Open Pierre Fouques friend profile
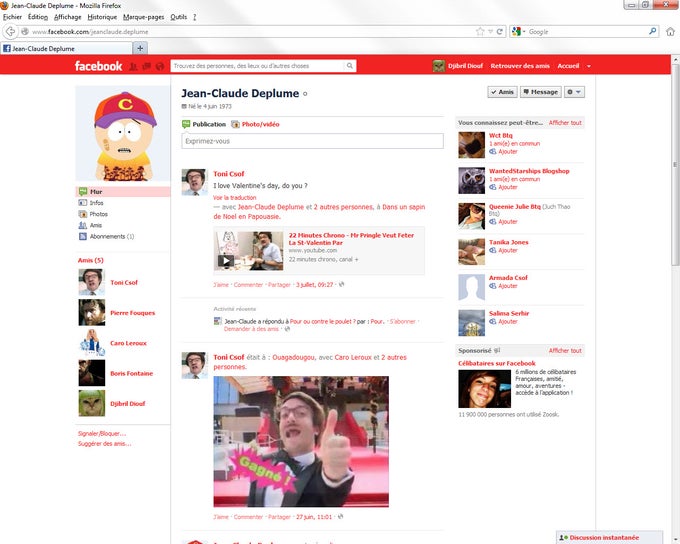Screen dimensions: 680x544 click(x=132, y=313)
